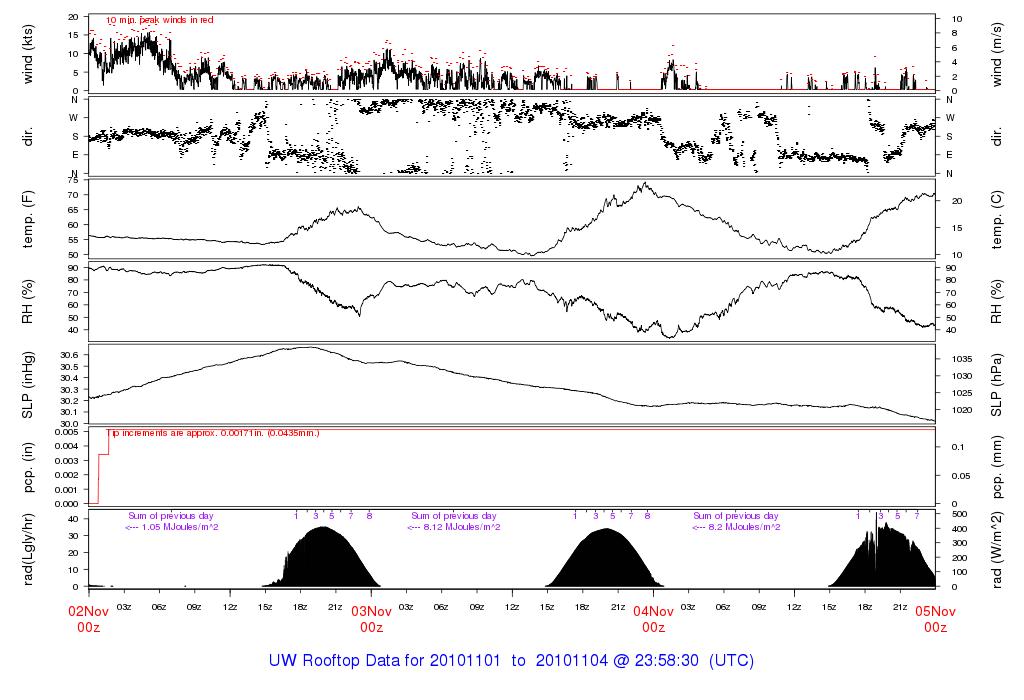The height and width of the screenshot is (700, 1024).
Task: Click the "UW Rooftop Data for 20101101" title
Action: pos(385,661)
